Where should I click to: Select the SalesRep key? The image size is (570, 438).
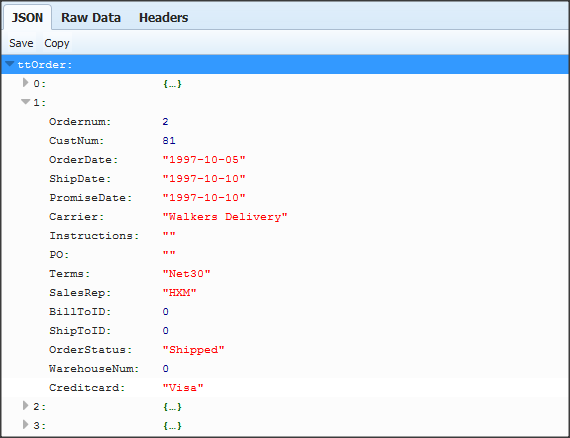click(x=80, y=293)
